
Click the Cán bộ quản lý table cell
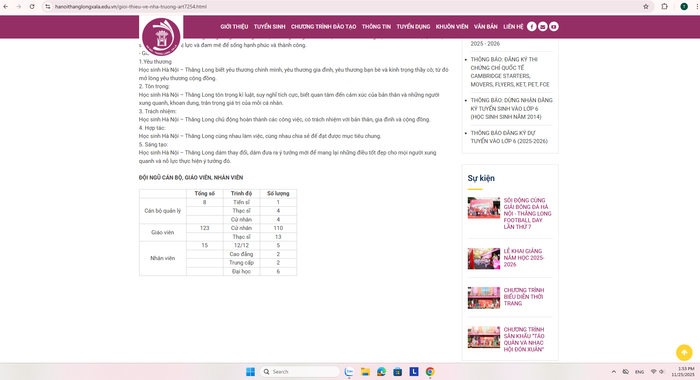point(162,211)
